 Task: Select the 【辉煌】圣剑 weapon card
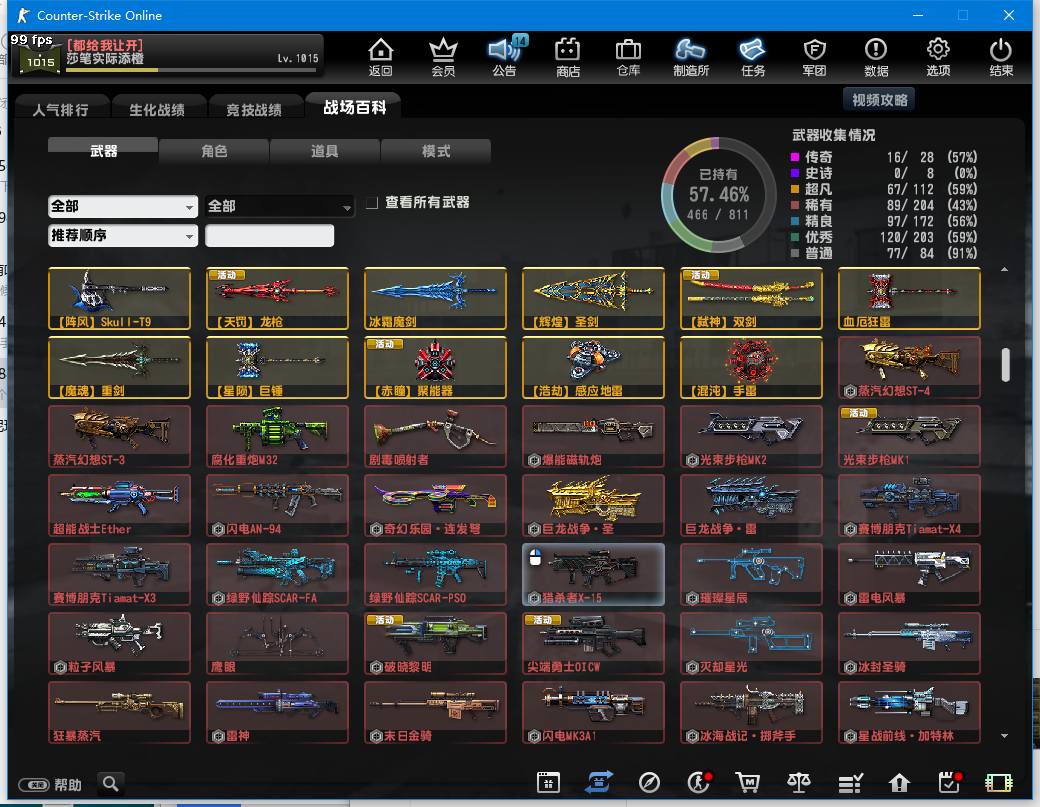[593, 298]
